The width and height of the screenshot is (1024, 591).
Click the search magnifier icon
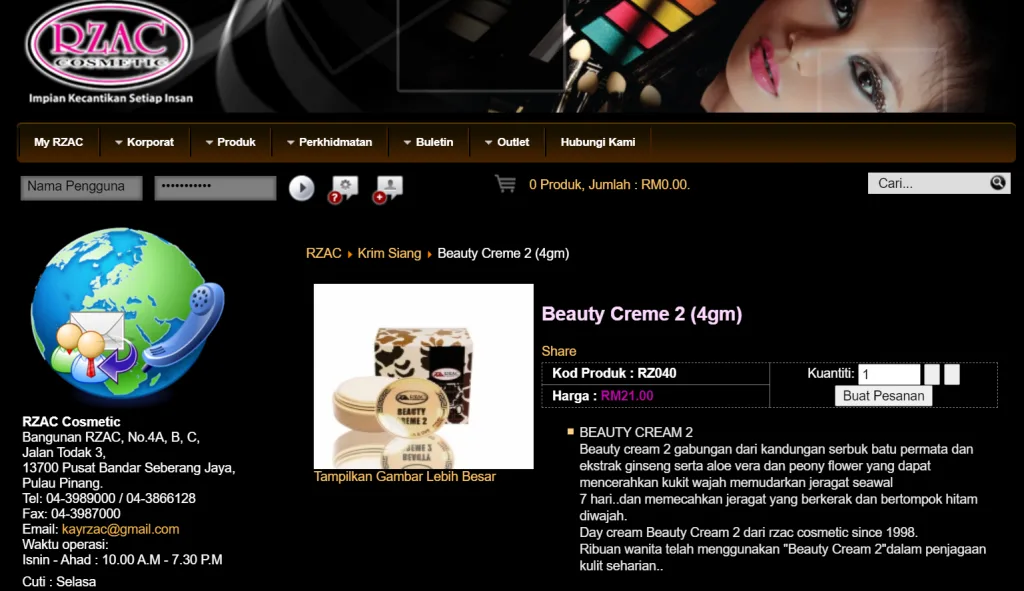coord(997,183)
